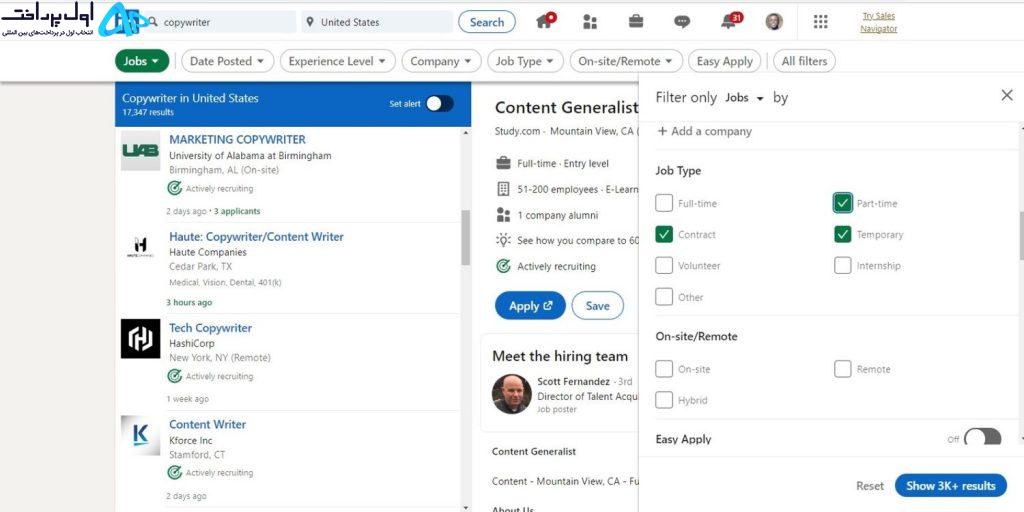Check the Internship checkbox
This screenshot has height=512, width=1024.
coord(842,266)
